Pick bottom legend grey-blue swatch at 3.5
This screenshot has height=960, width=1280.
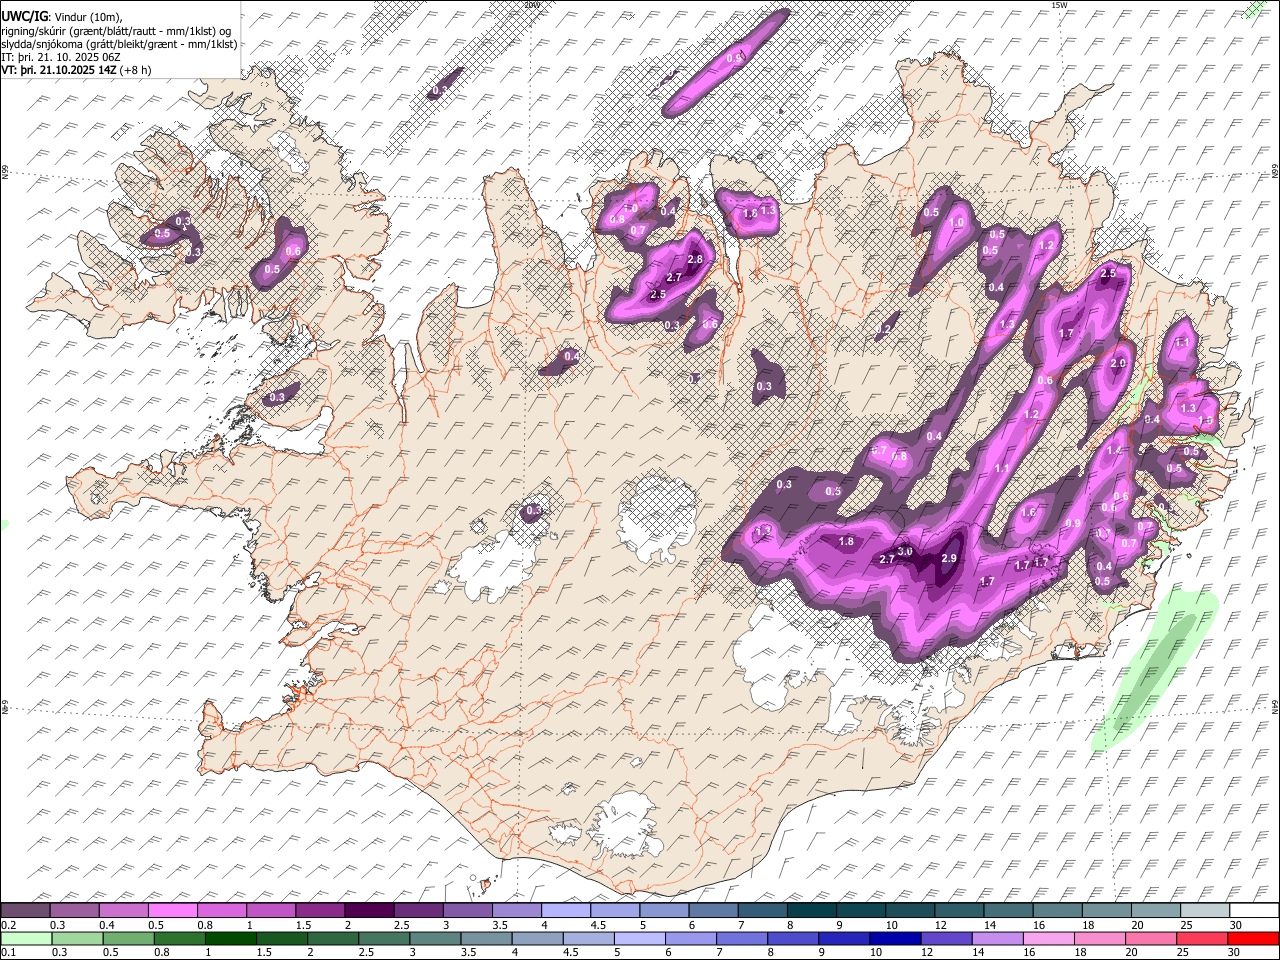point(486,938)
